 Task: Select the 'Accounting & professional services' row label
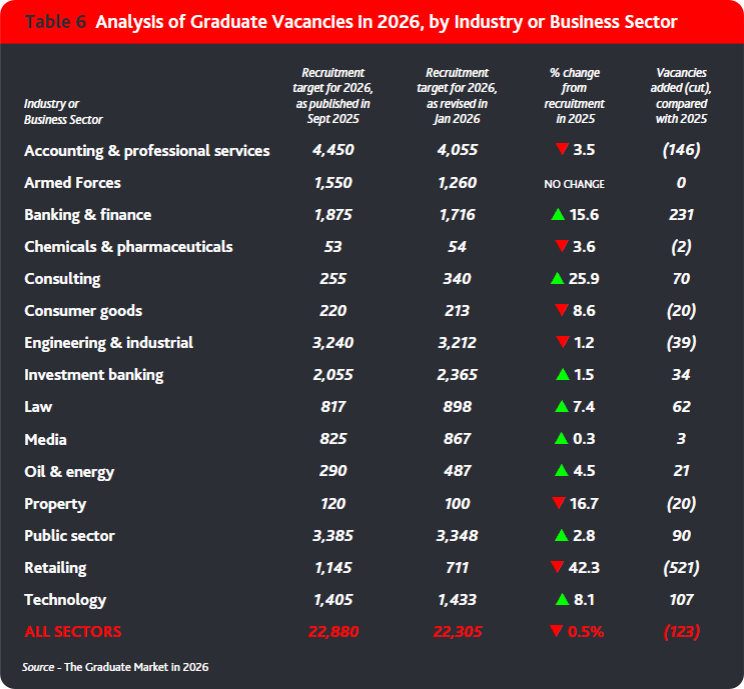click(147, 151)
